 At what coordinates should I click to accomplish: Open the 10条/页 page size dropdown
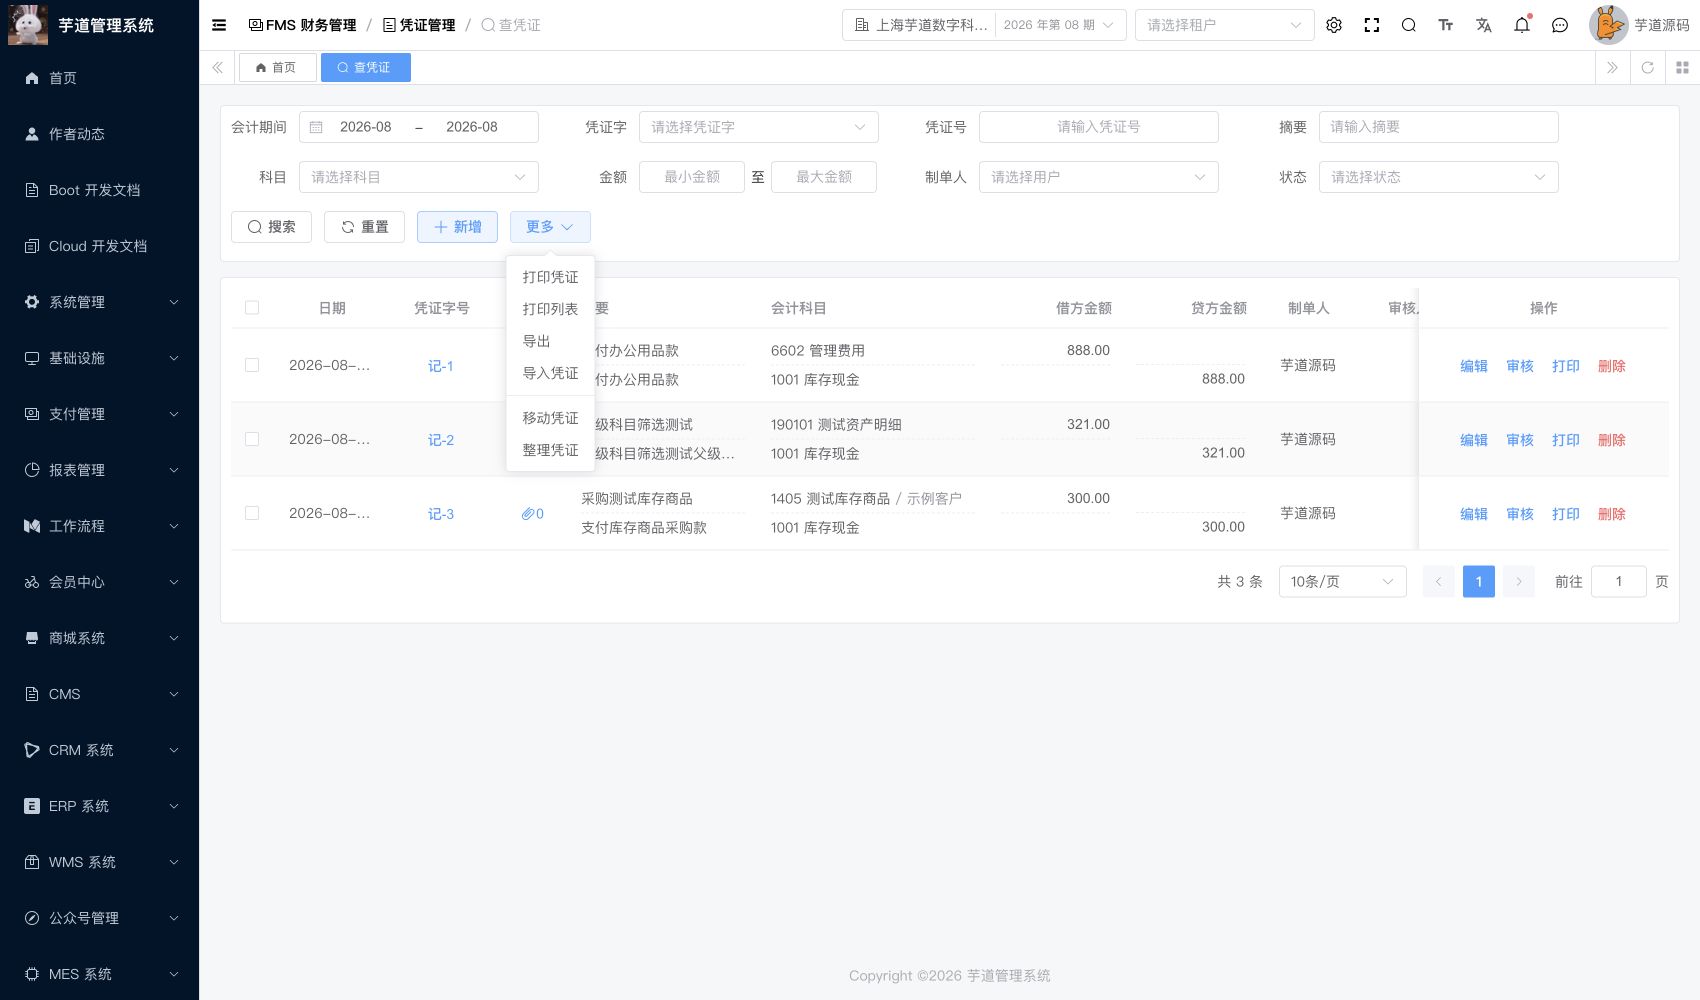[x=1343, y=582]
